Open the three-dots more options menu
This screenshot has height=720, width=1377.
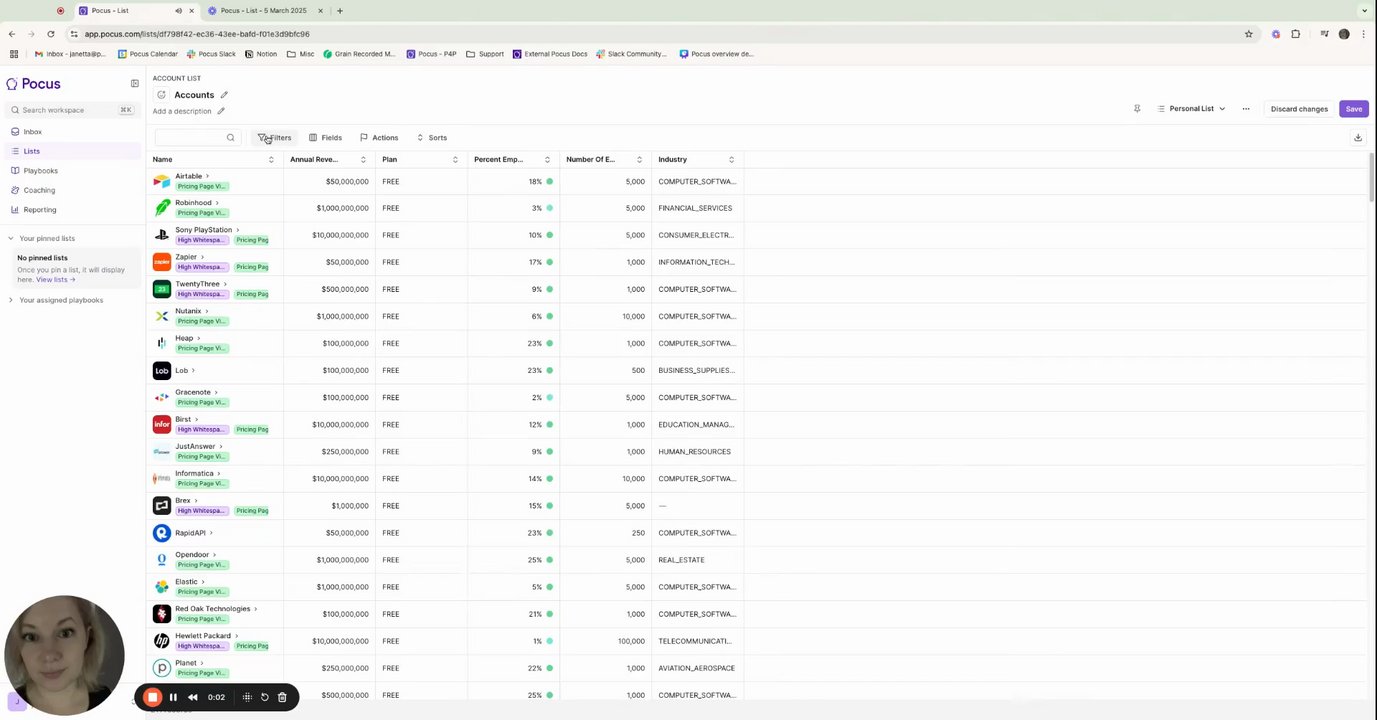pos(1246,109)
